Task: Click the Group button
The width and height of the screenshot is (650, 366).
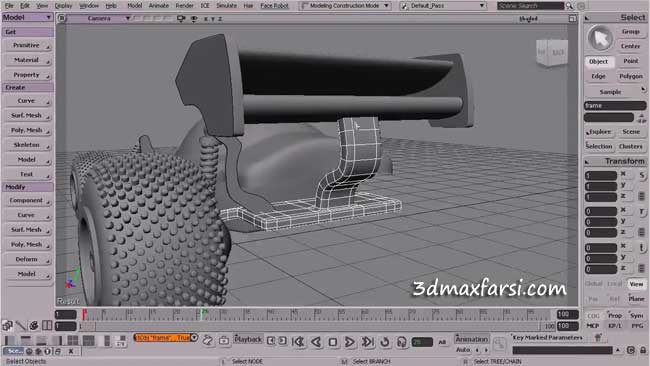Action: coord(631,32)
